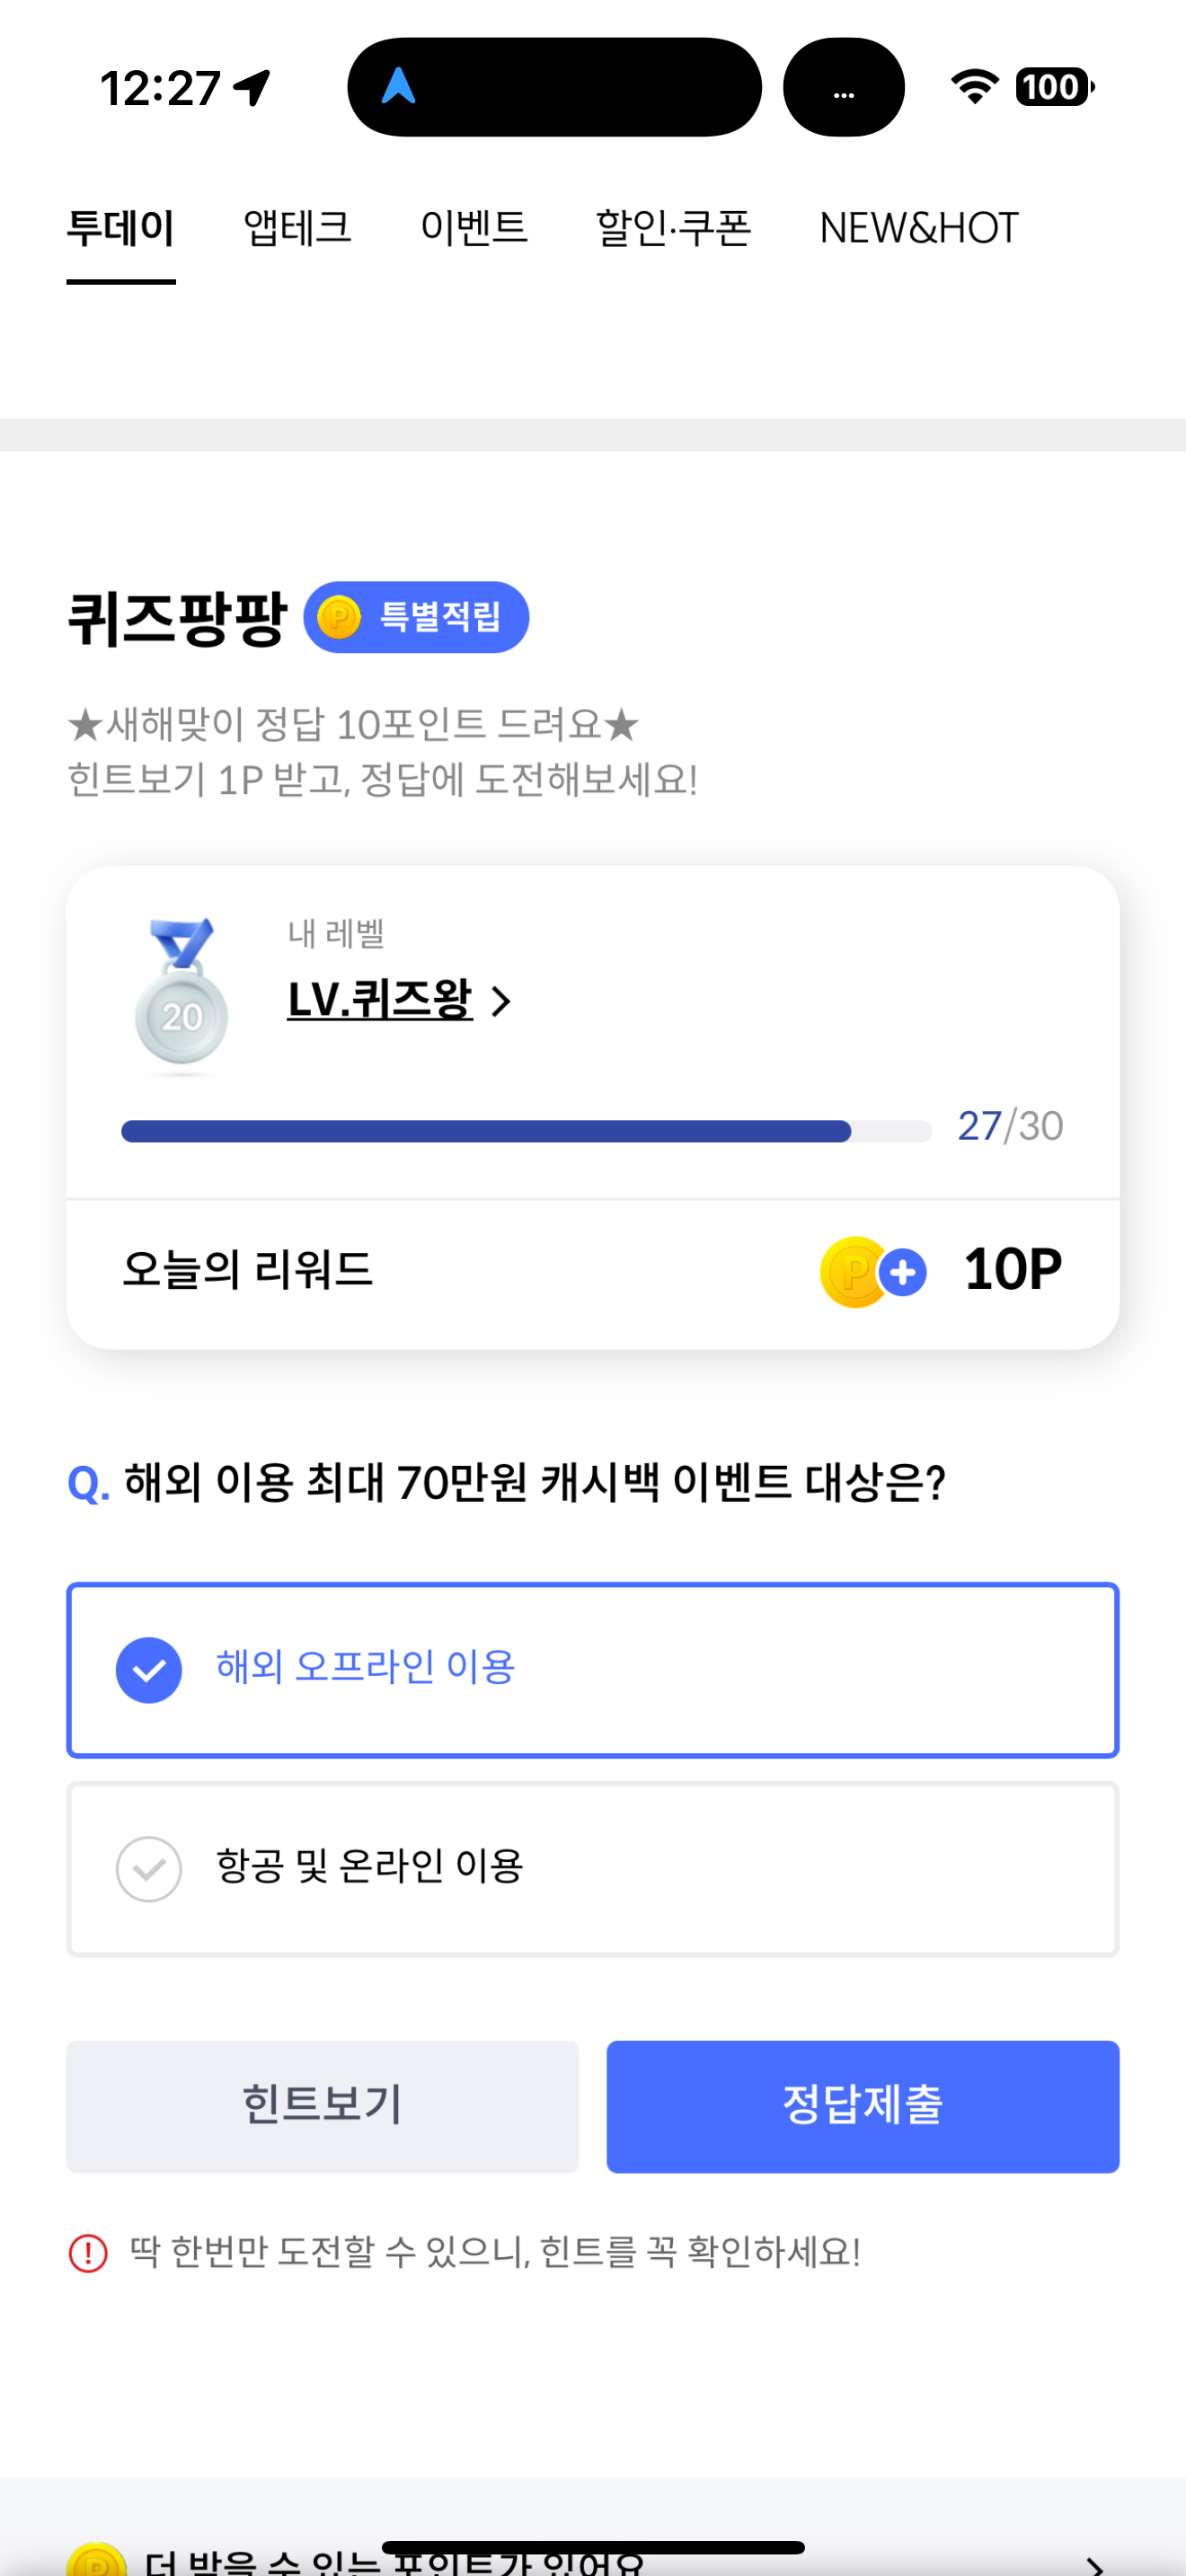Open the LV.퀴즈왕 level link
The width and height of the screenshot is (1186, 2576).
[x=380, y=999]
